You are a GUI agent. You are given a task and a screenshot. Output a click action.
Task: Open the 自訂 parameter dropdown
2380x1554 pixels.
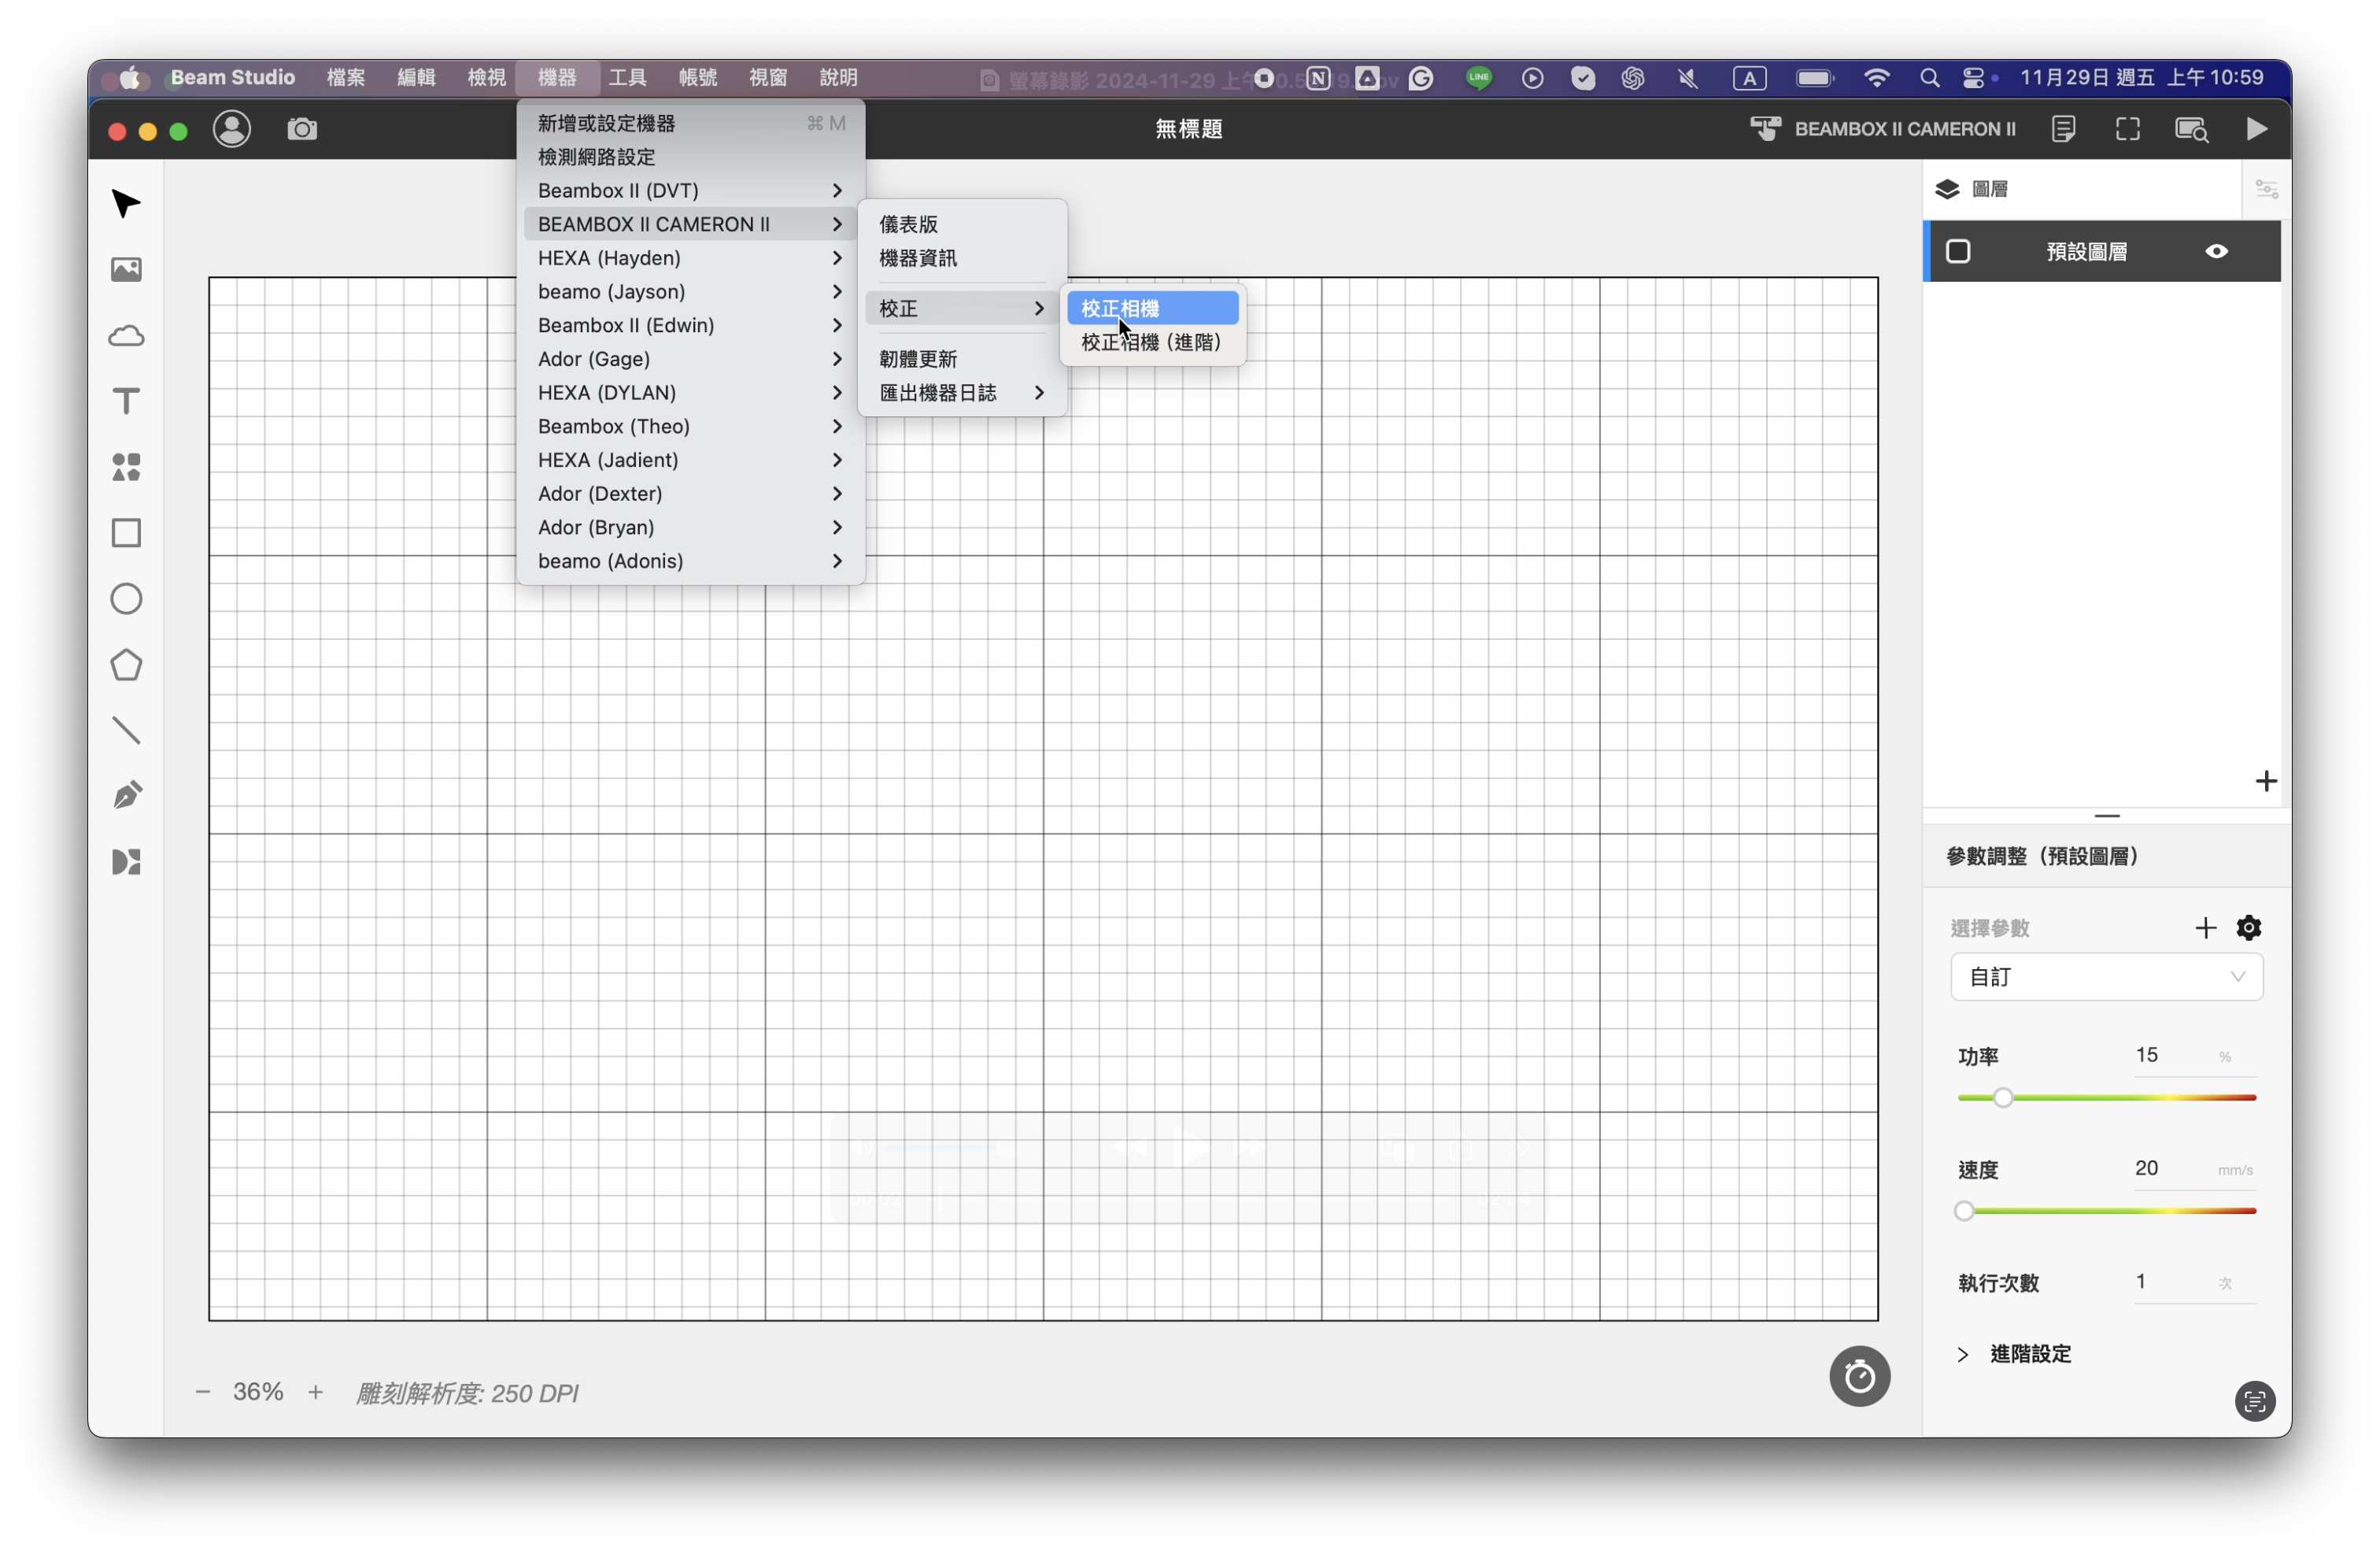click(x=2106, y=977)
